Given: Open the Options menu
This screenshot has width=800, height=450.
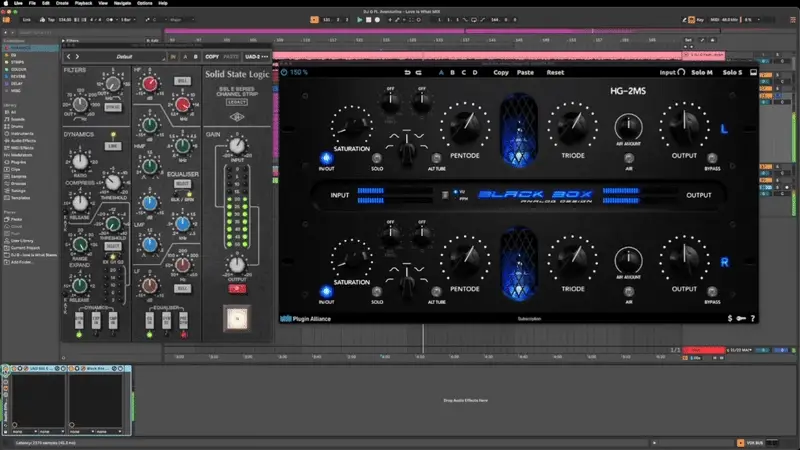Looking at the screenshot, I should [x=144, y=3].
